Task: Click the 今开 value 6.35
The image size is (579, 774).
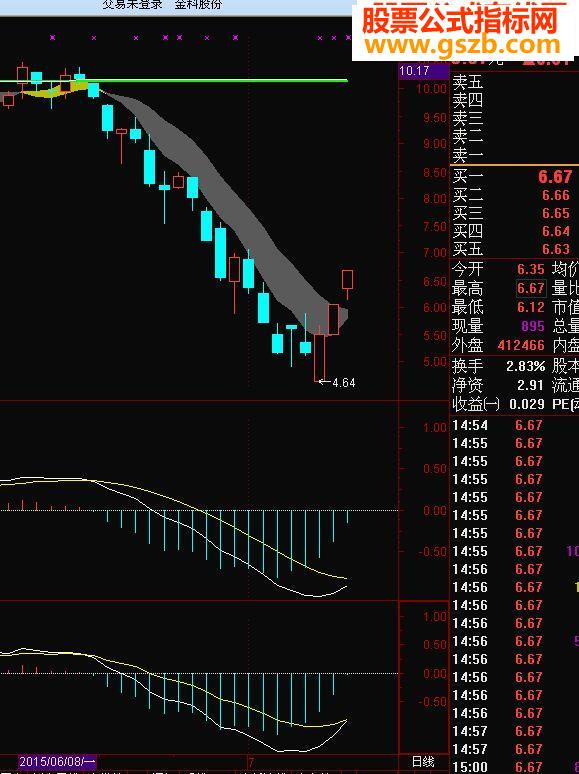Action: 531,270
